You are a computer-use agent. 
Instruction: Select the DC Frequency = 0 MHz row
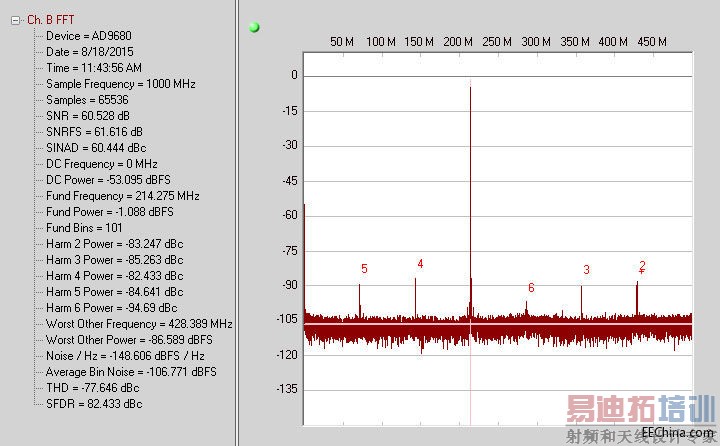[102, 164]
